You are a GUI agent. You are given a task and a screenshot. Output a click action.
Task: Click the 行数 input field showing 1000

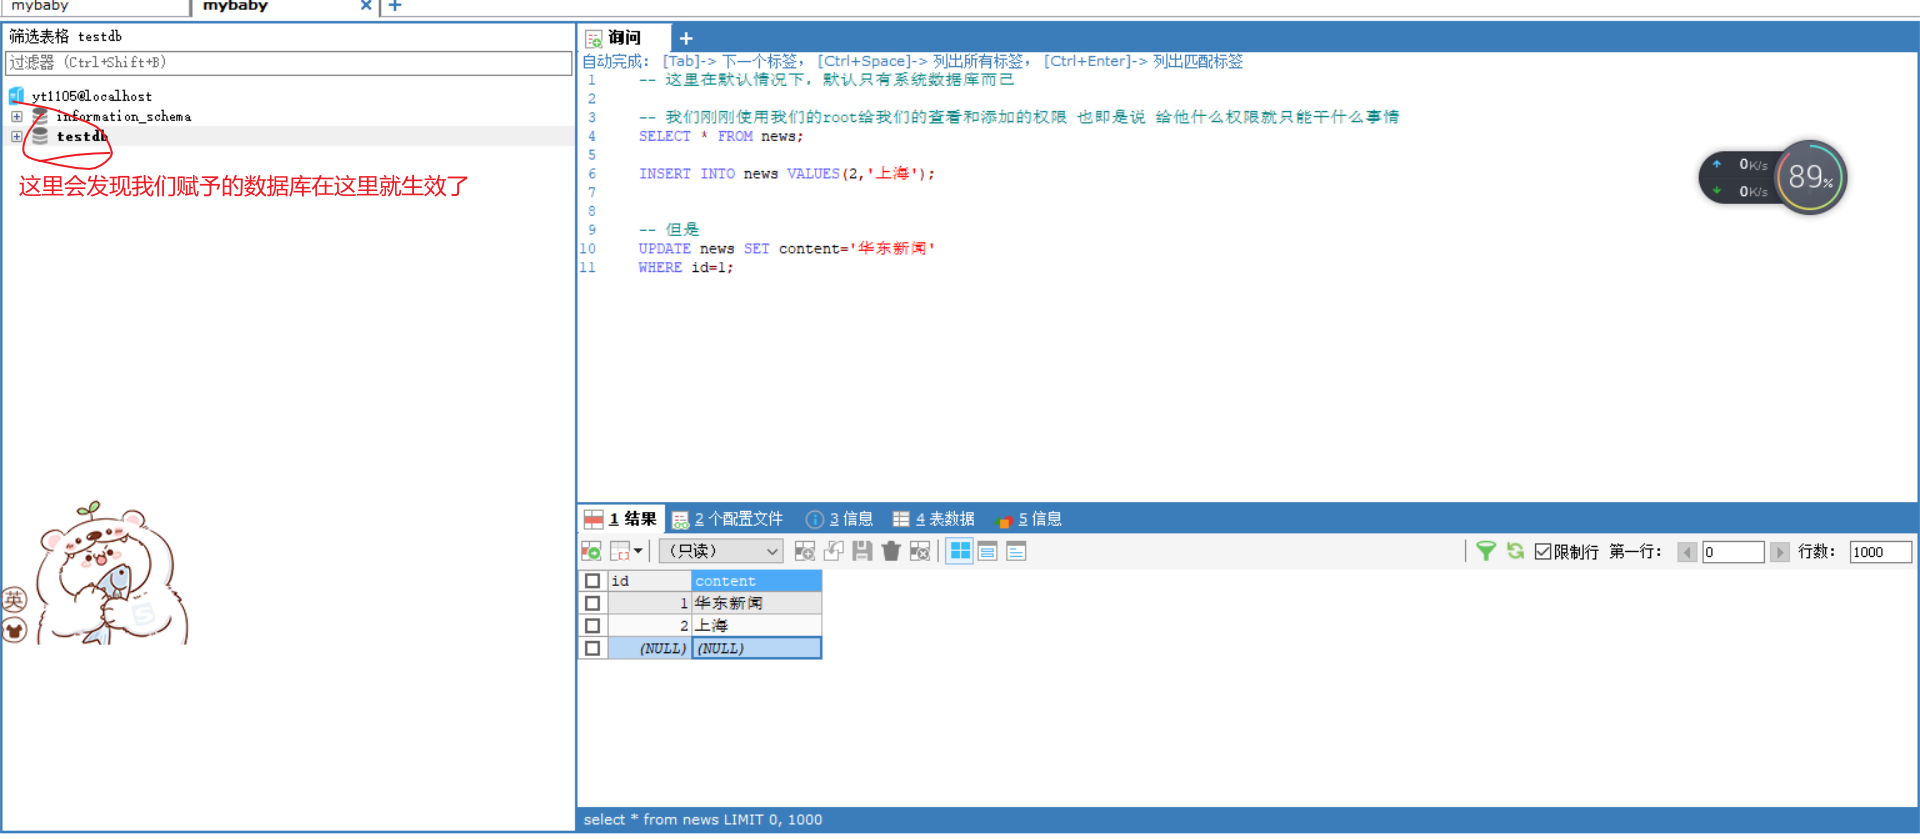pyautogui.click(x=1880, y=553)
